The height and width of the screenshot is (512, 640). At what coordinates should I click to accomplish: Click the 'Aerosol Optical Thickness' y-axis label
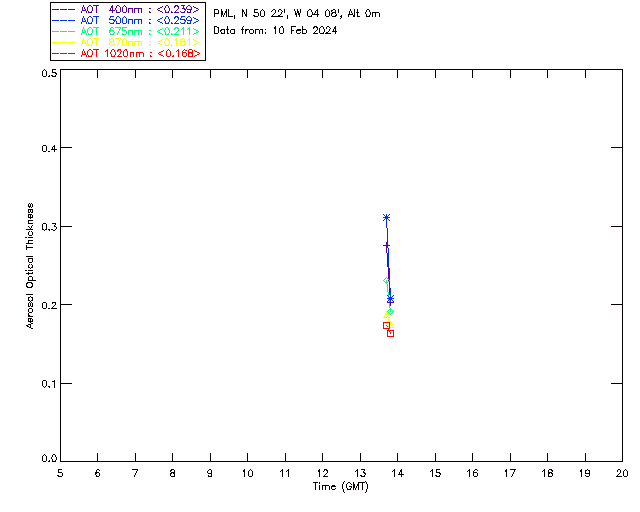point(30,266)
